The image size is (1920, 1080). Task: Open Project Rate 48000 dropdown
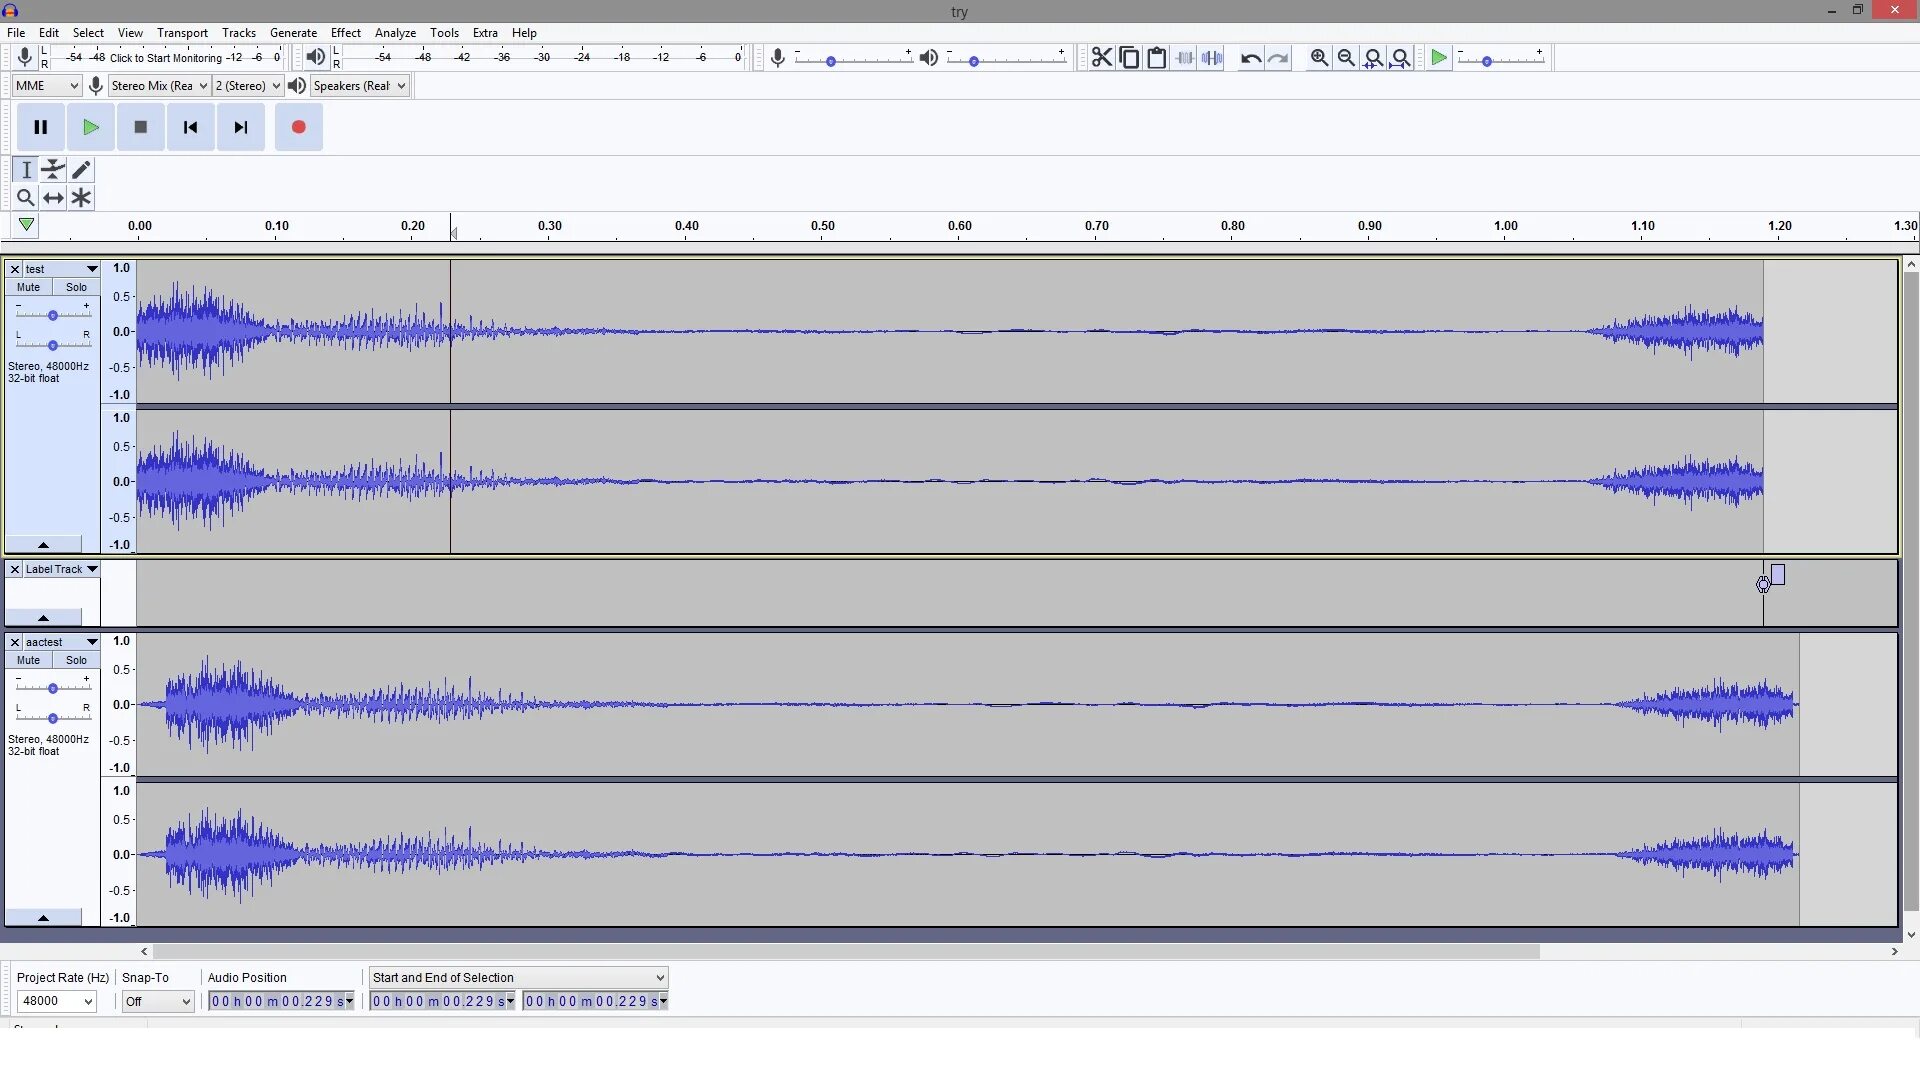[x=56, y=1001]
